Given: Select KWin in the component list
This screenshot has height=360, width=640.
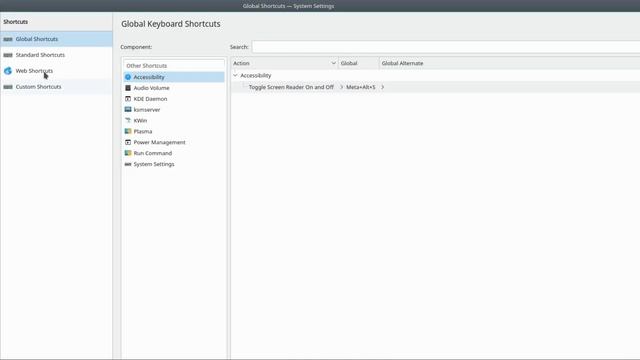Looking at the screenshot, I should [x=174, y=120].
